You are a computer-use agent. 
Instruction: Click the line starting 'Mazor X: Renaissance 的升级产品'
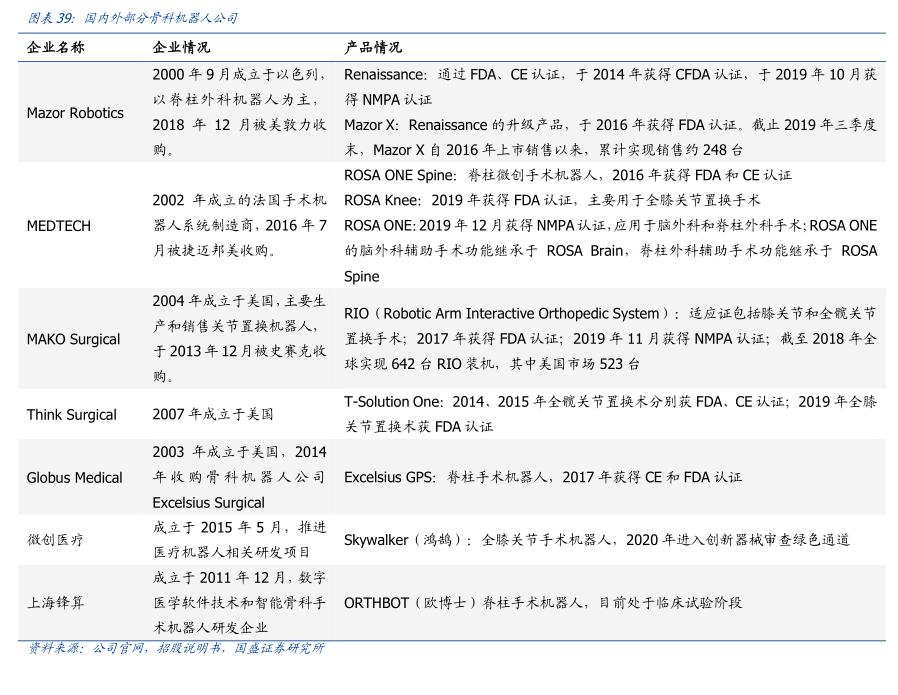(610, 125)
